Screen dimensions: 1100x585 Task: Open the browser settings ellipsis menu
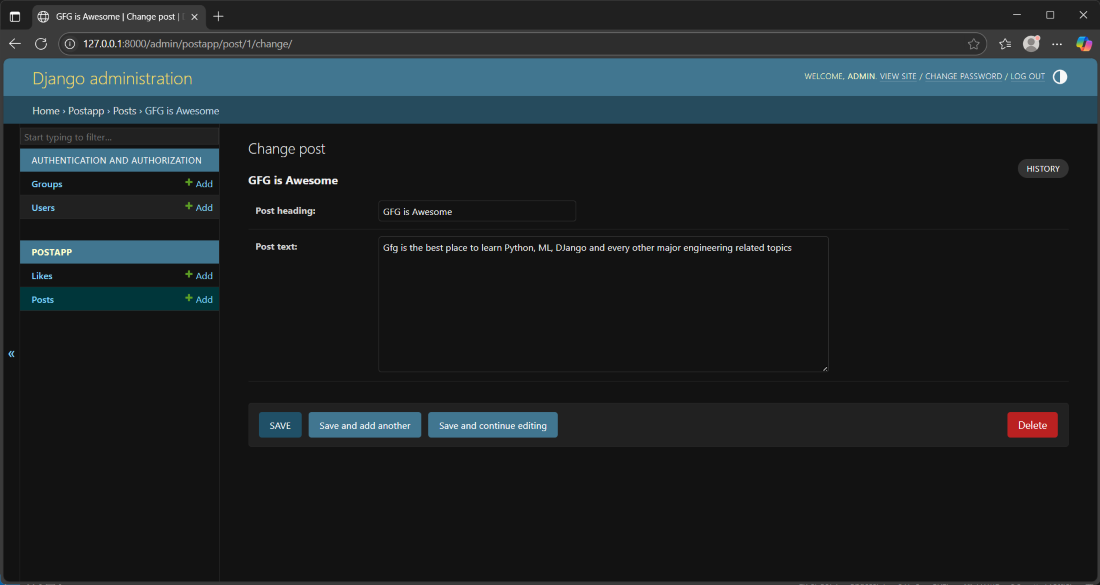click(x=1057, y=44)
